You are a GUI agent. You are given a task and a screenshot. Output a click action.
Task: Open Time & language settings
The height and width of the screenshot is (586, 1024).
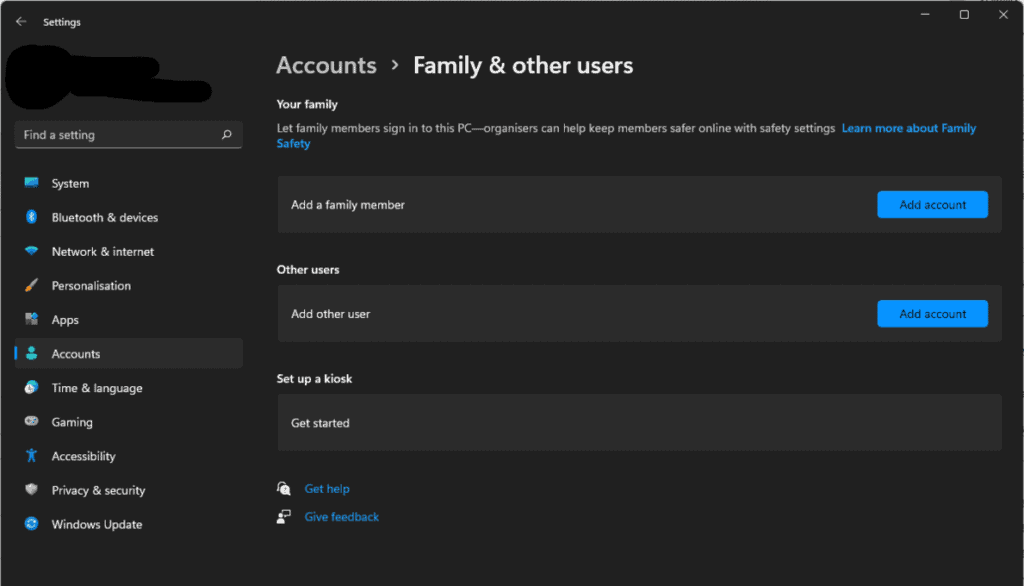tap(129, 388)
